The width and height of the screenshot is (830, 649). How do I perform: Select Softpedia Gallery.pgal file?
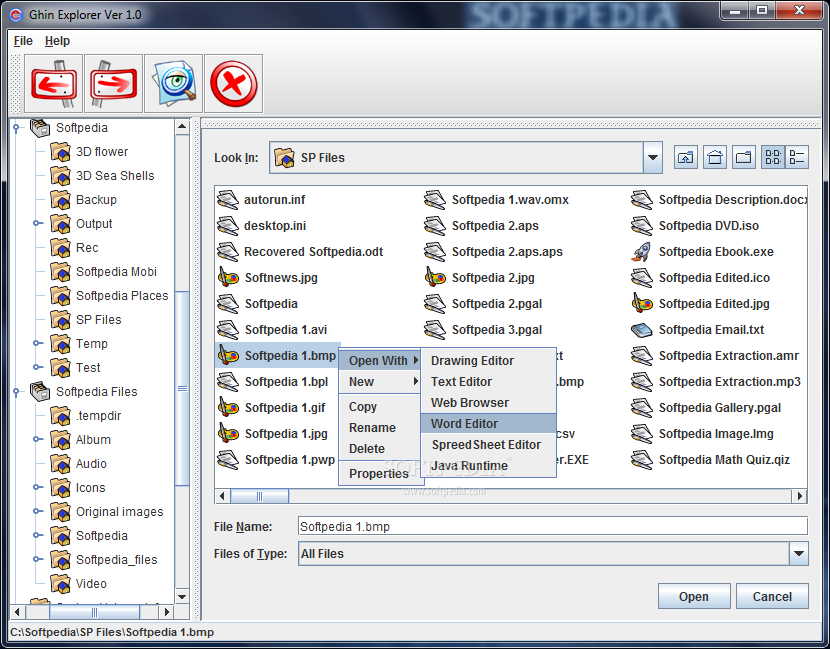pos(706,408)
